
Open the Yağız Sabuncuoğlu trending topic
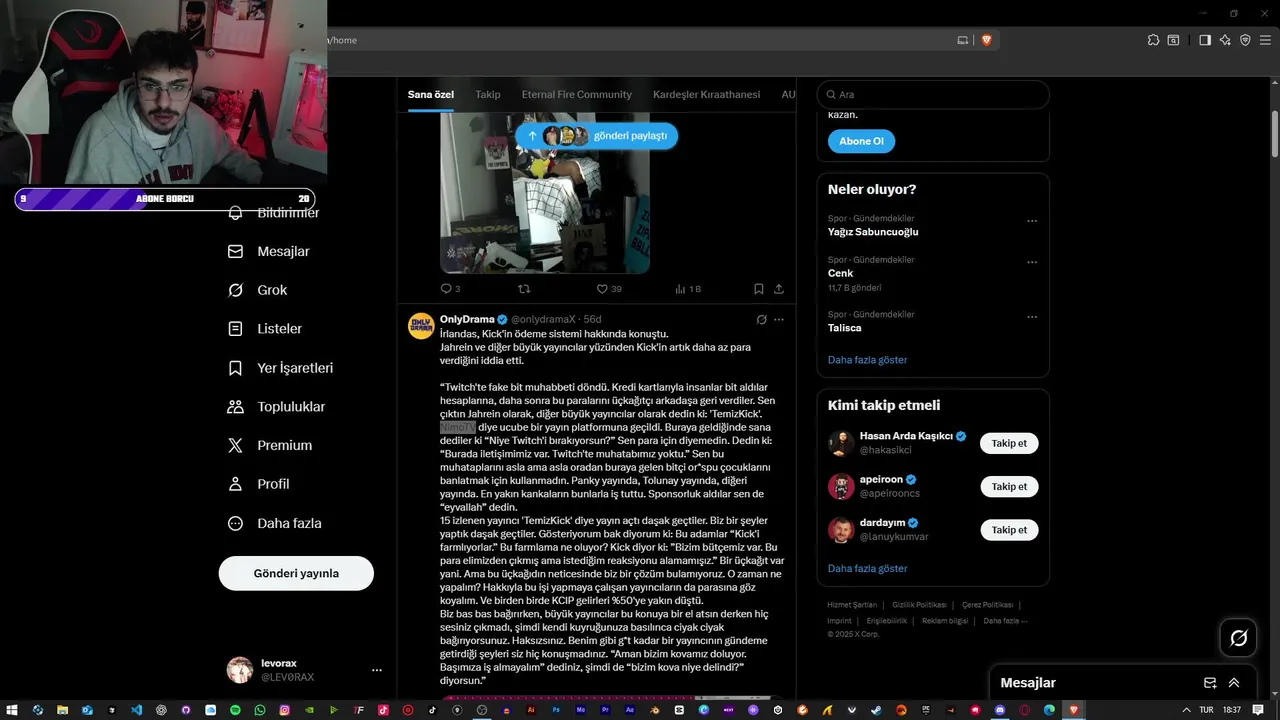[872, 232]
